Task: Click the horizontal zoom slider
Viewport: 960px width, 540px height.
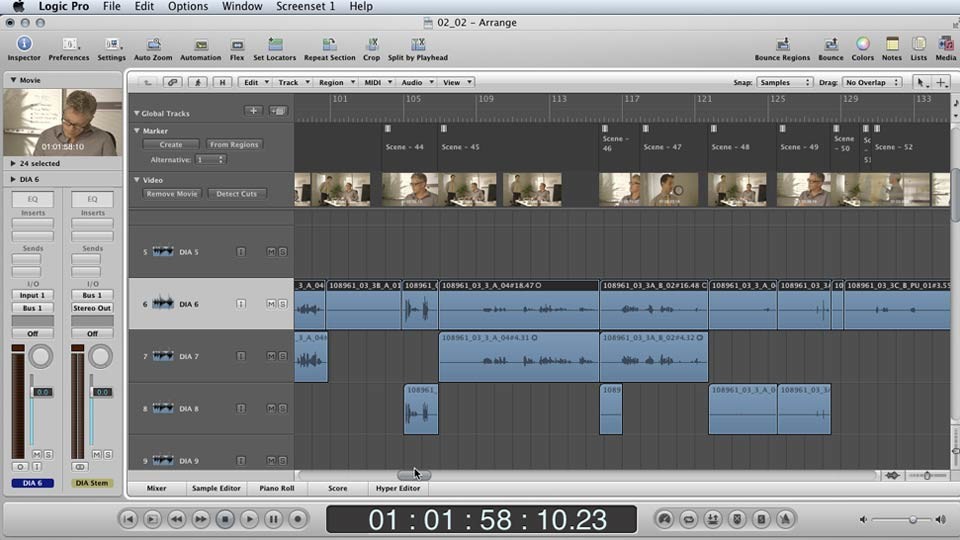Action: [x=927, y=476]
